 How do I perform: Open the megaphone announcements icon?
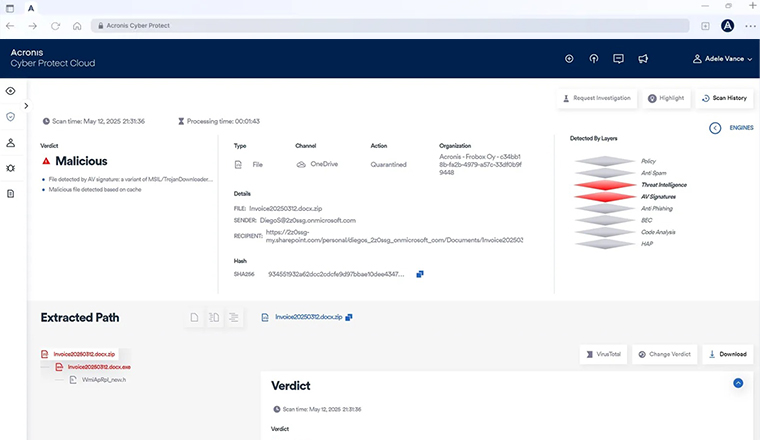click(643, 59)
